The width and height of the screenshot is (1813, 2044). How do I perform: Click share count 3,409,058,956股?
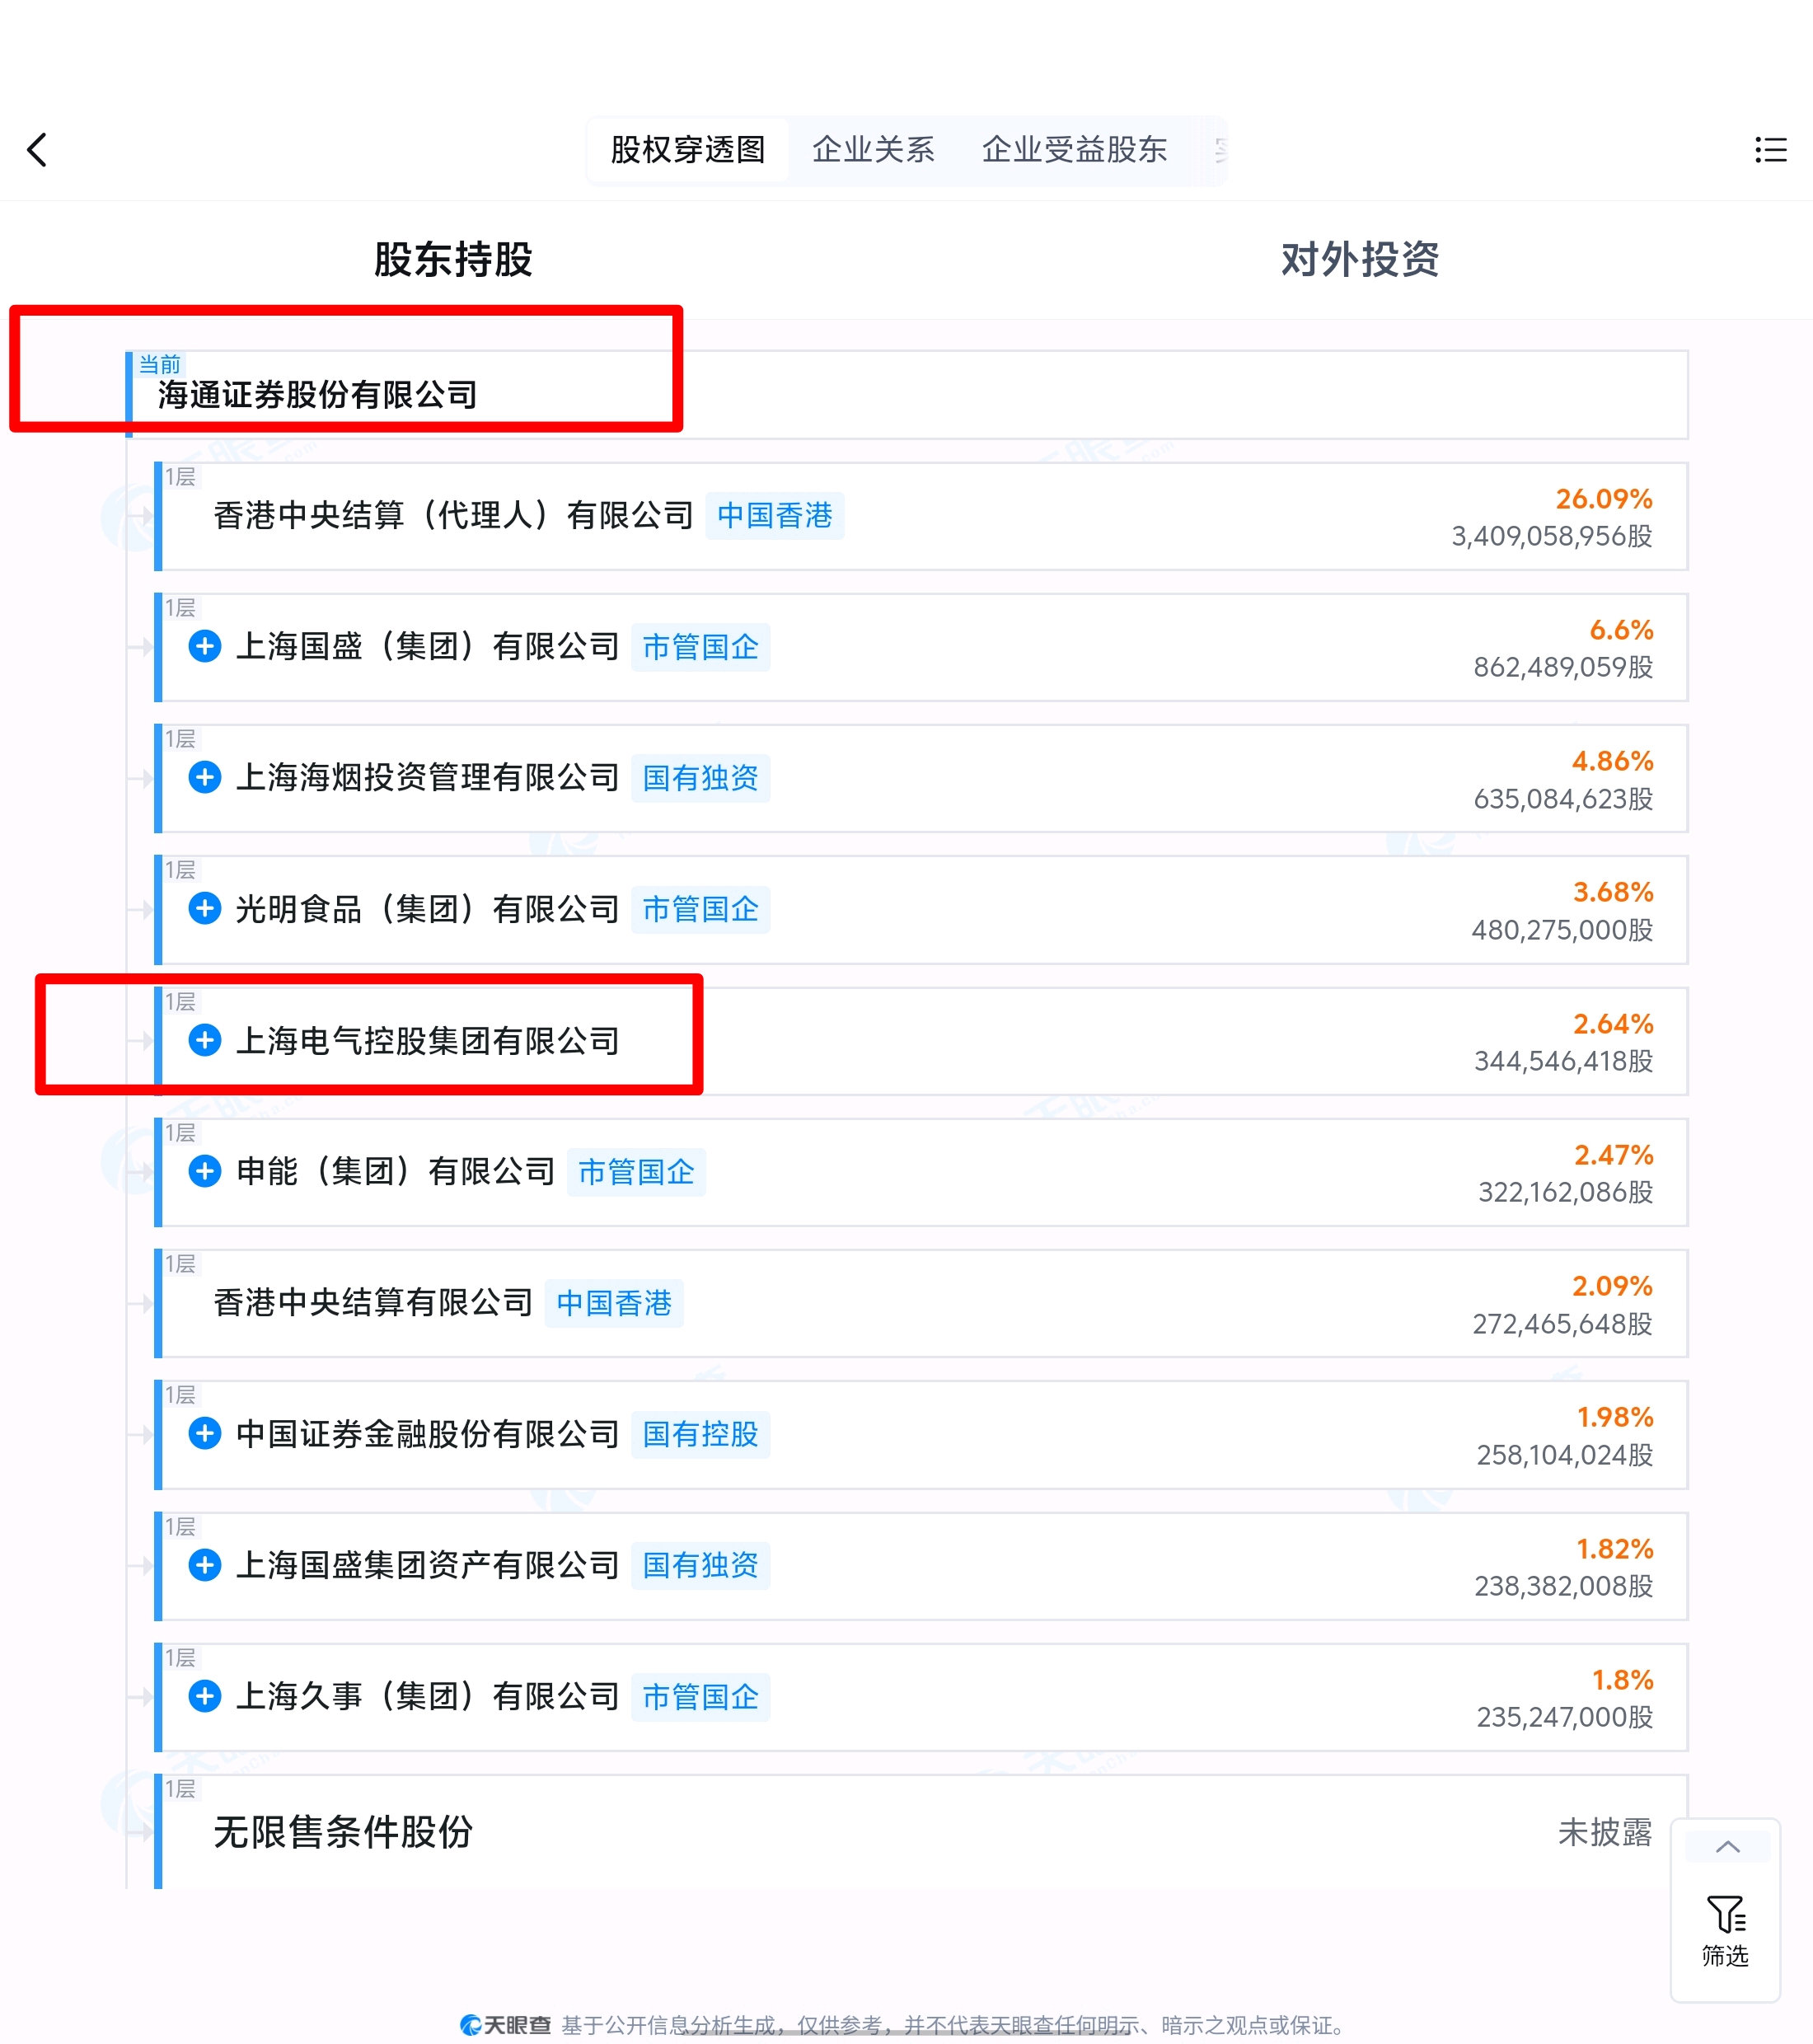pyautogui.click(x=1551, y=536)
